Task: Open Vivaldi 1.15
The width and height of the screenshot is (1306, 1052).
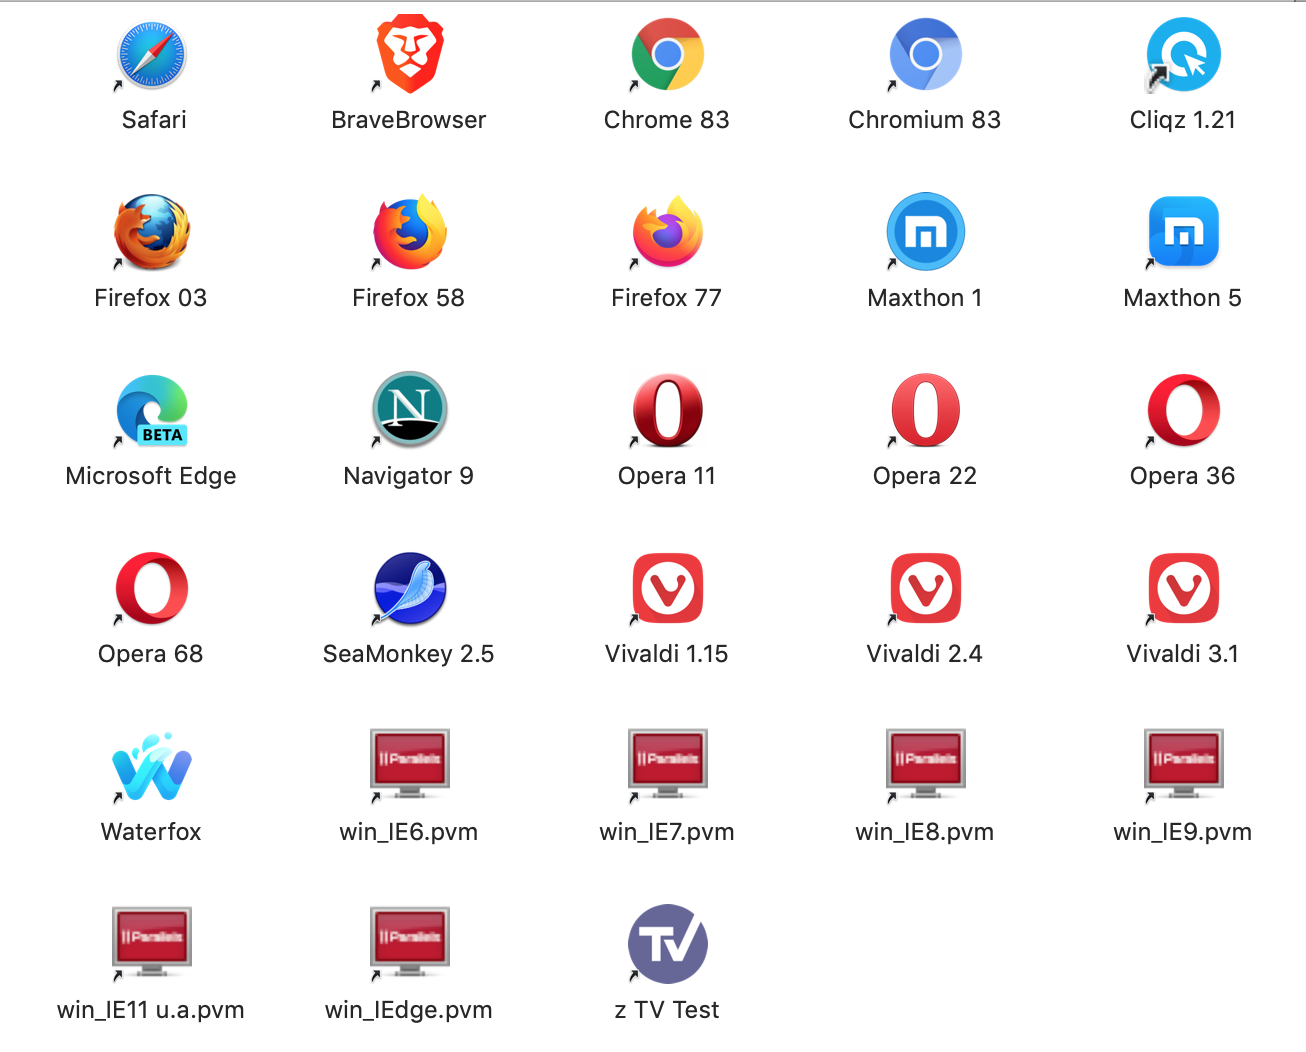Action: click(x=667, y=589)
